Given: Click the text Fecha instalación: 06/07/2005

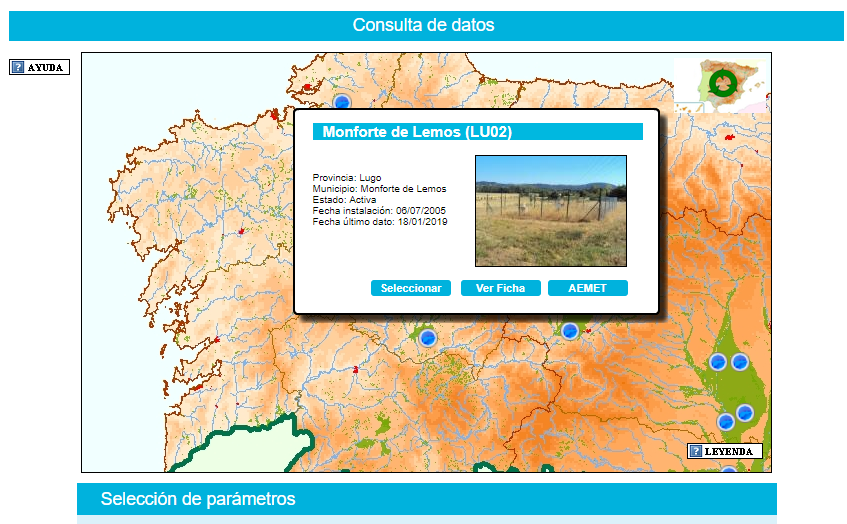Looking at the screenshot, I should 379,211.
